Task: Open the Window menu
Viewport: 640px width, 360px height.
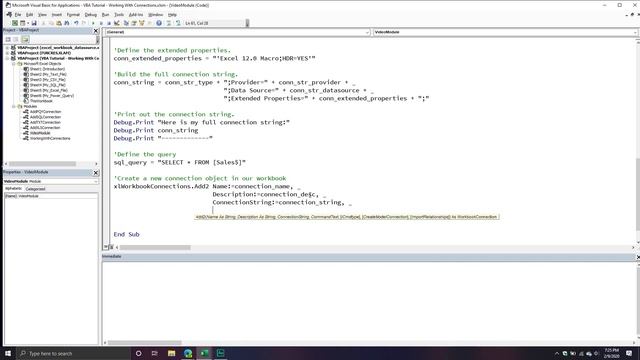Action: tap(156, 15)
